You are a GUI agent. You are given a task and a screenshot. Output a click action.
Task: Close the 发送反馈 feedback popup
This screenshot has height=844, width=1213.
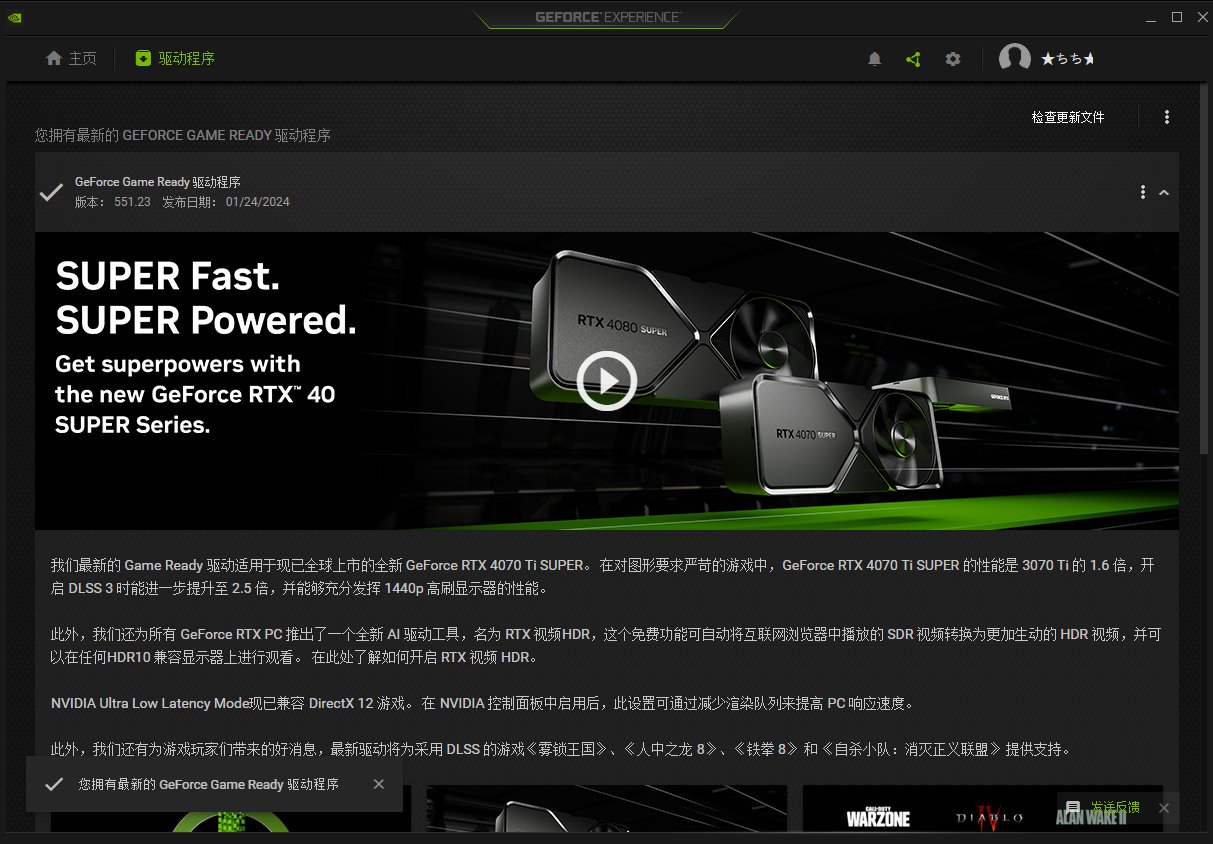click(x=1164, y=807)
